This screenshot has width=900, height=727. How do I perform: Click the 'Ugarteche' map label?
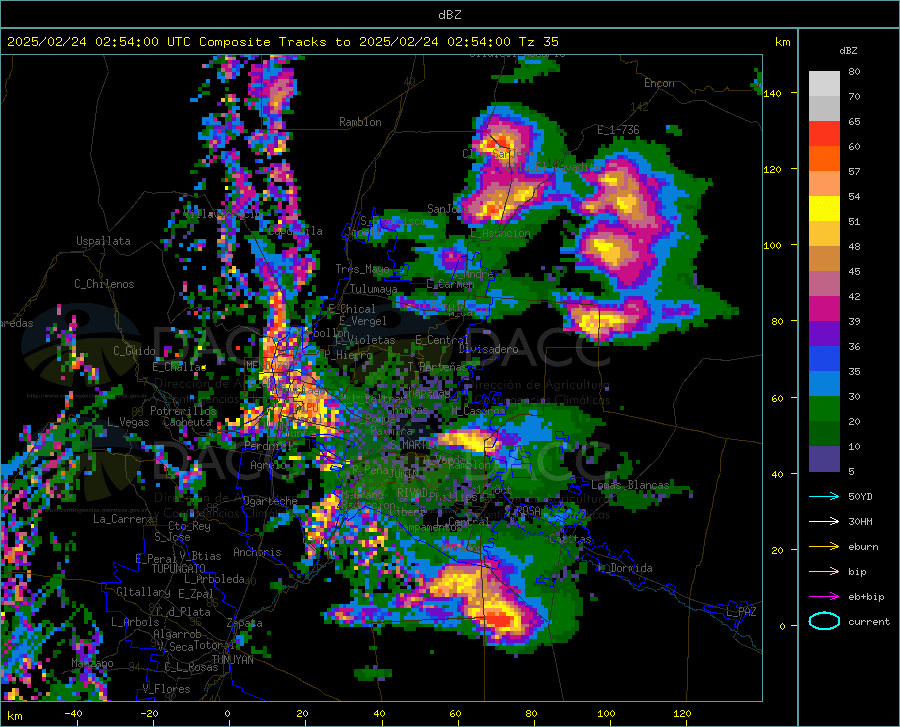pyautogui.click(x=270, y=501)
